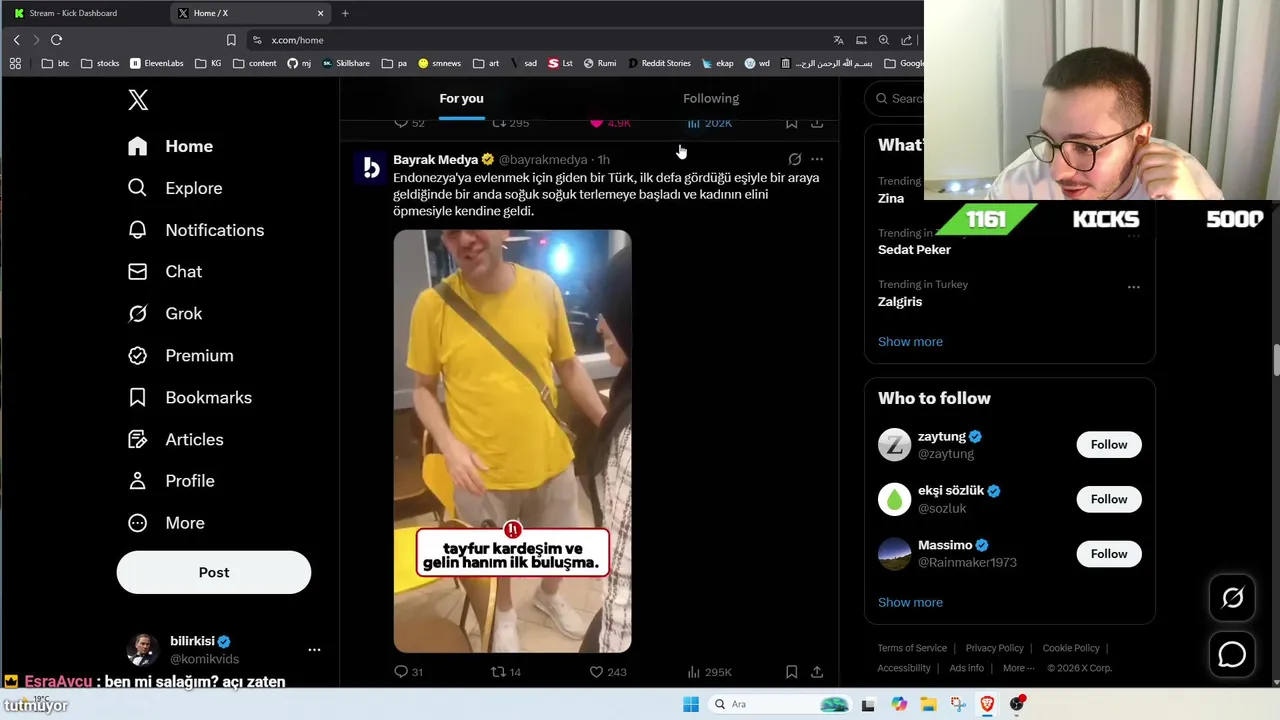This screenshot has width=1280, height=720.
Task: Follow Massimo account
Action: pos(1109,554)
